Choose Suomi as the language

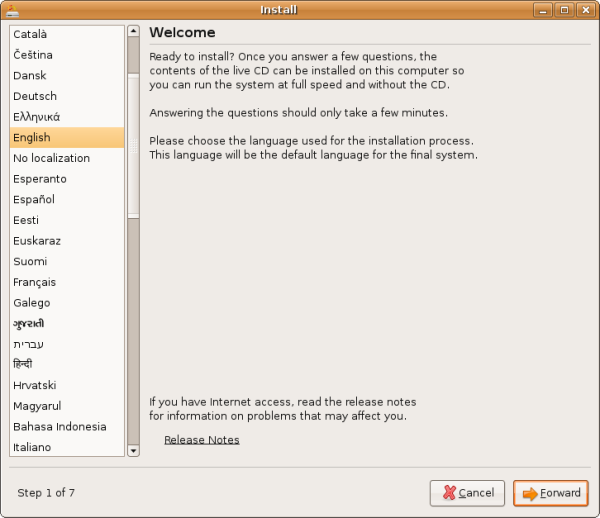click(67, 262)
